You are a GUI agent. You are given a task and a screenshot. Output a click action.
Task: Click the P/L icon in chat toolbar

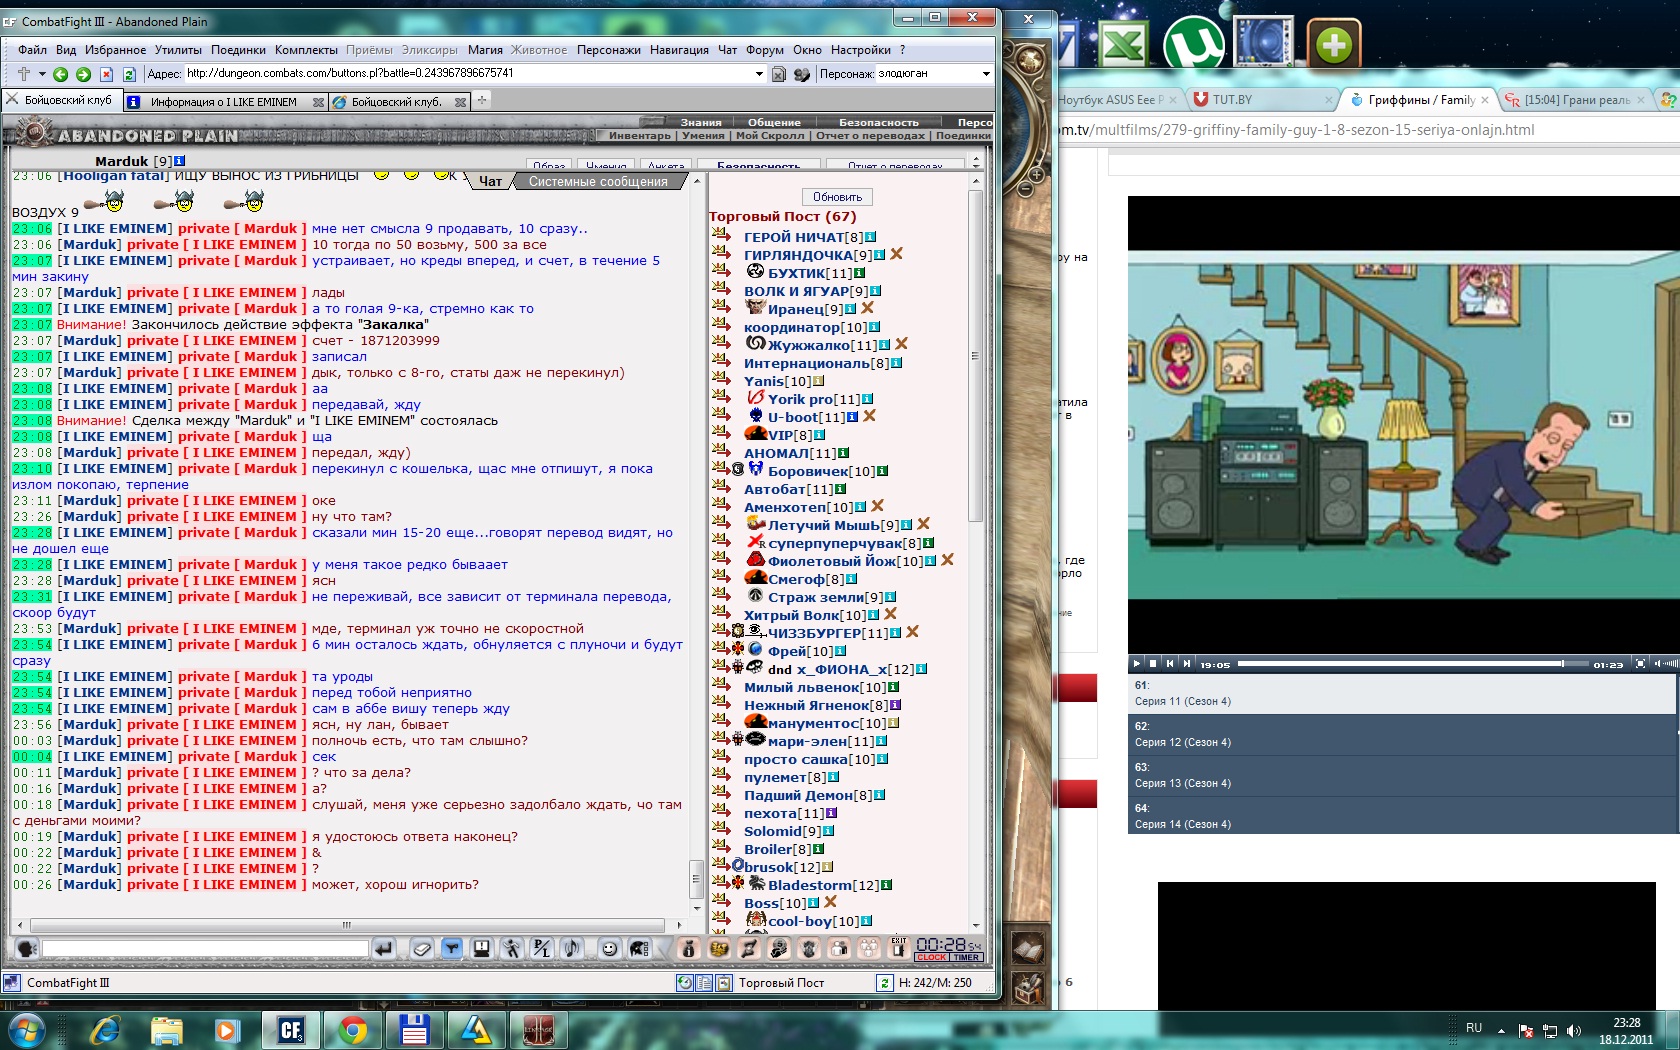pos(541,948)
